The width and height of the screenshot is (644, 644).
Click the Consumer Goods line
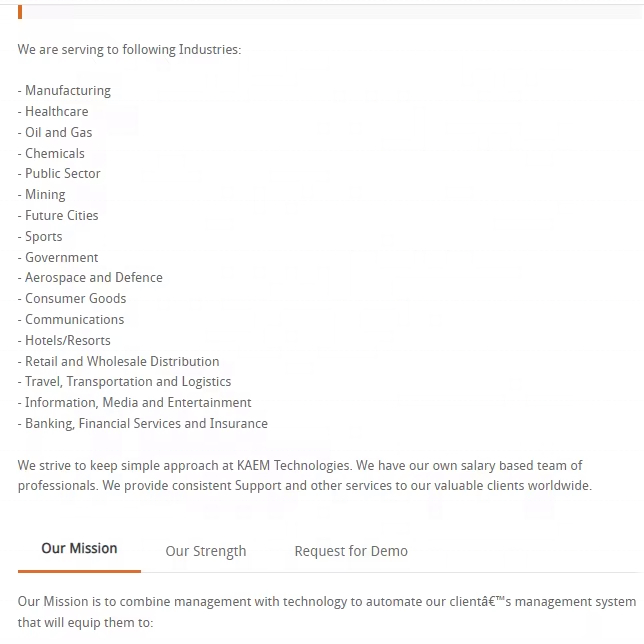75,299
